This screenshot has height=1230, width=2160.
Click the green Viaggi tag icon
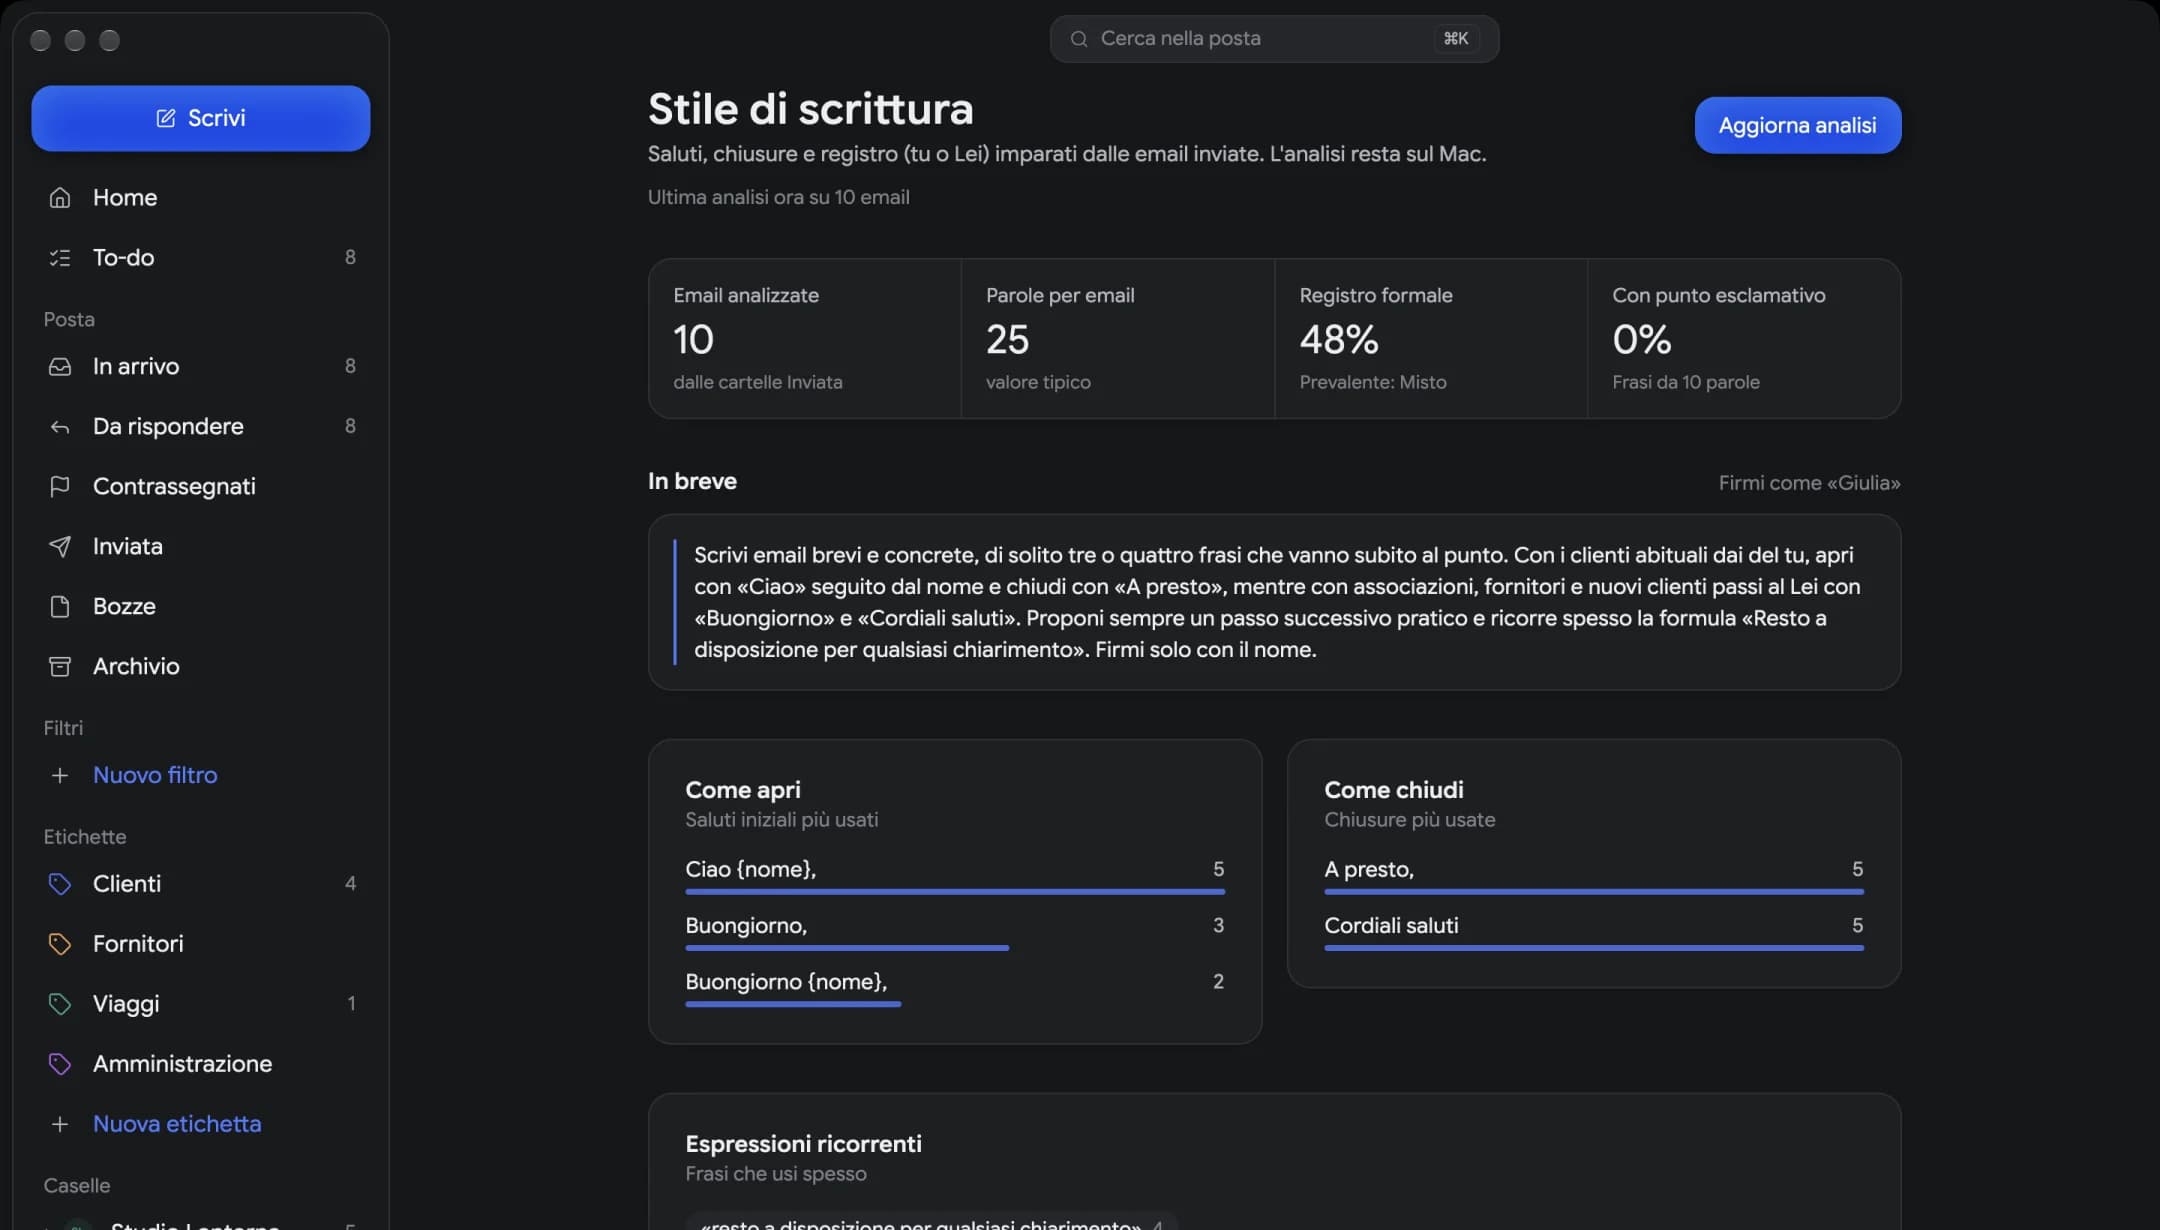click(60, 1004)
